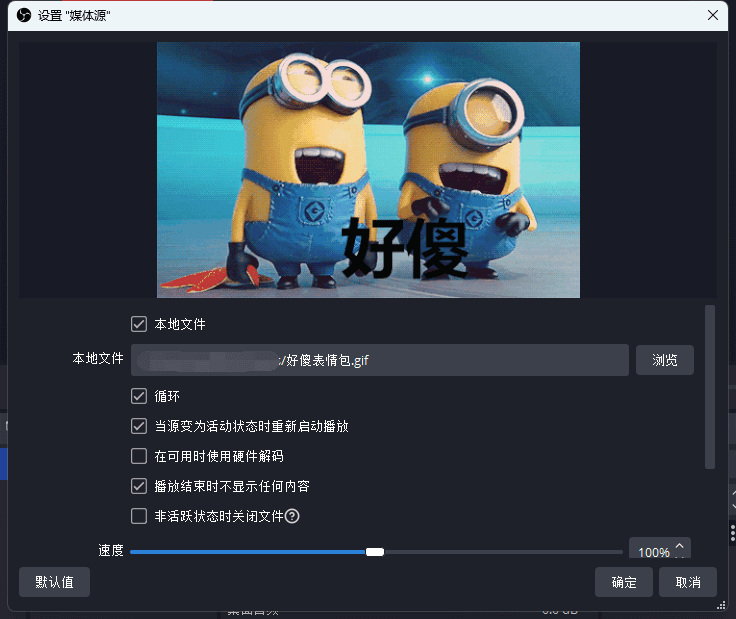Image resolution: width=736 pixels, height=619 pixels.
Task: Toggle 当源变为活动状态时重新启动播放 checkbox
Action: (x=139, y=426)
